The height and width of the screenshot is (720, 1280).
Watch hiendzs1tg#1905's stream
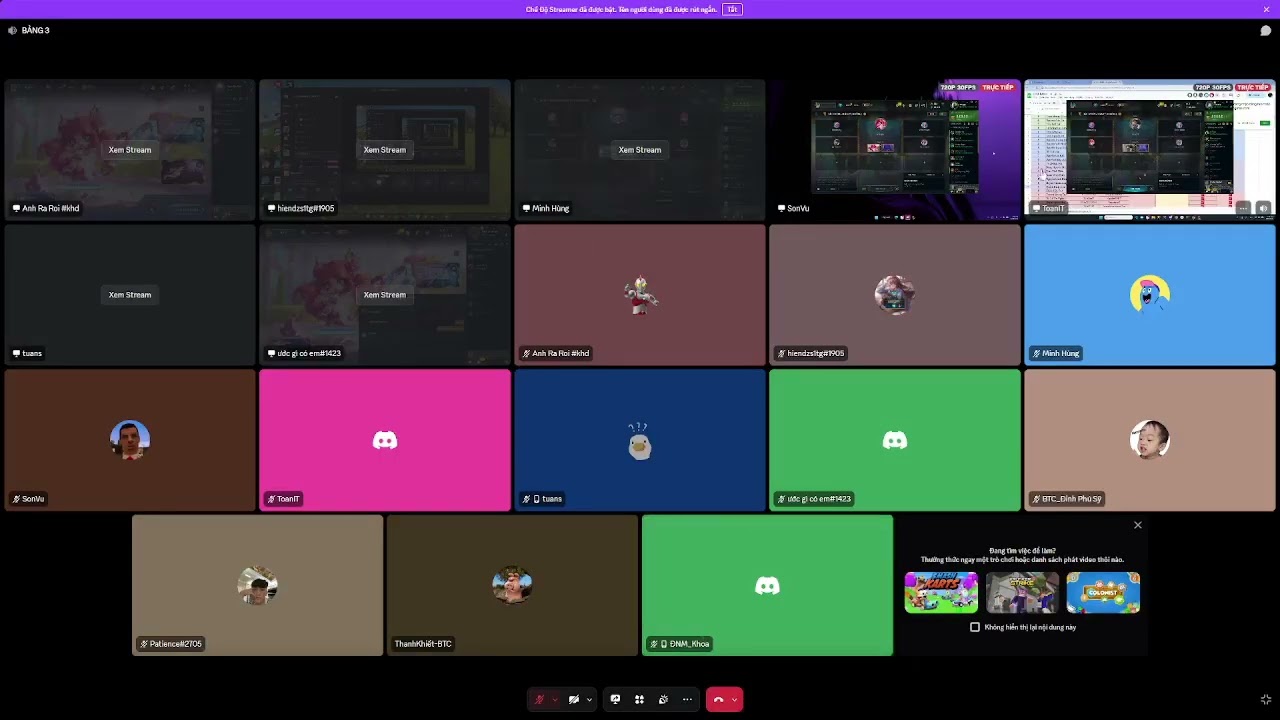(385, 150)
